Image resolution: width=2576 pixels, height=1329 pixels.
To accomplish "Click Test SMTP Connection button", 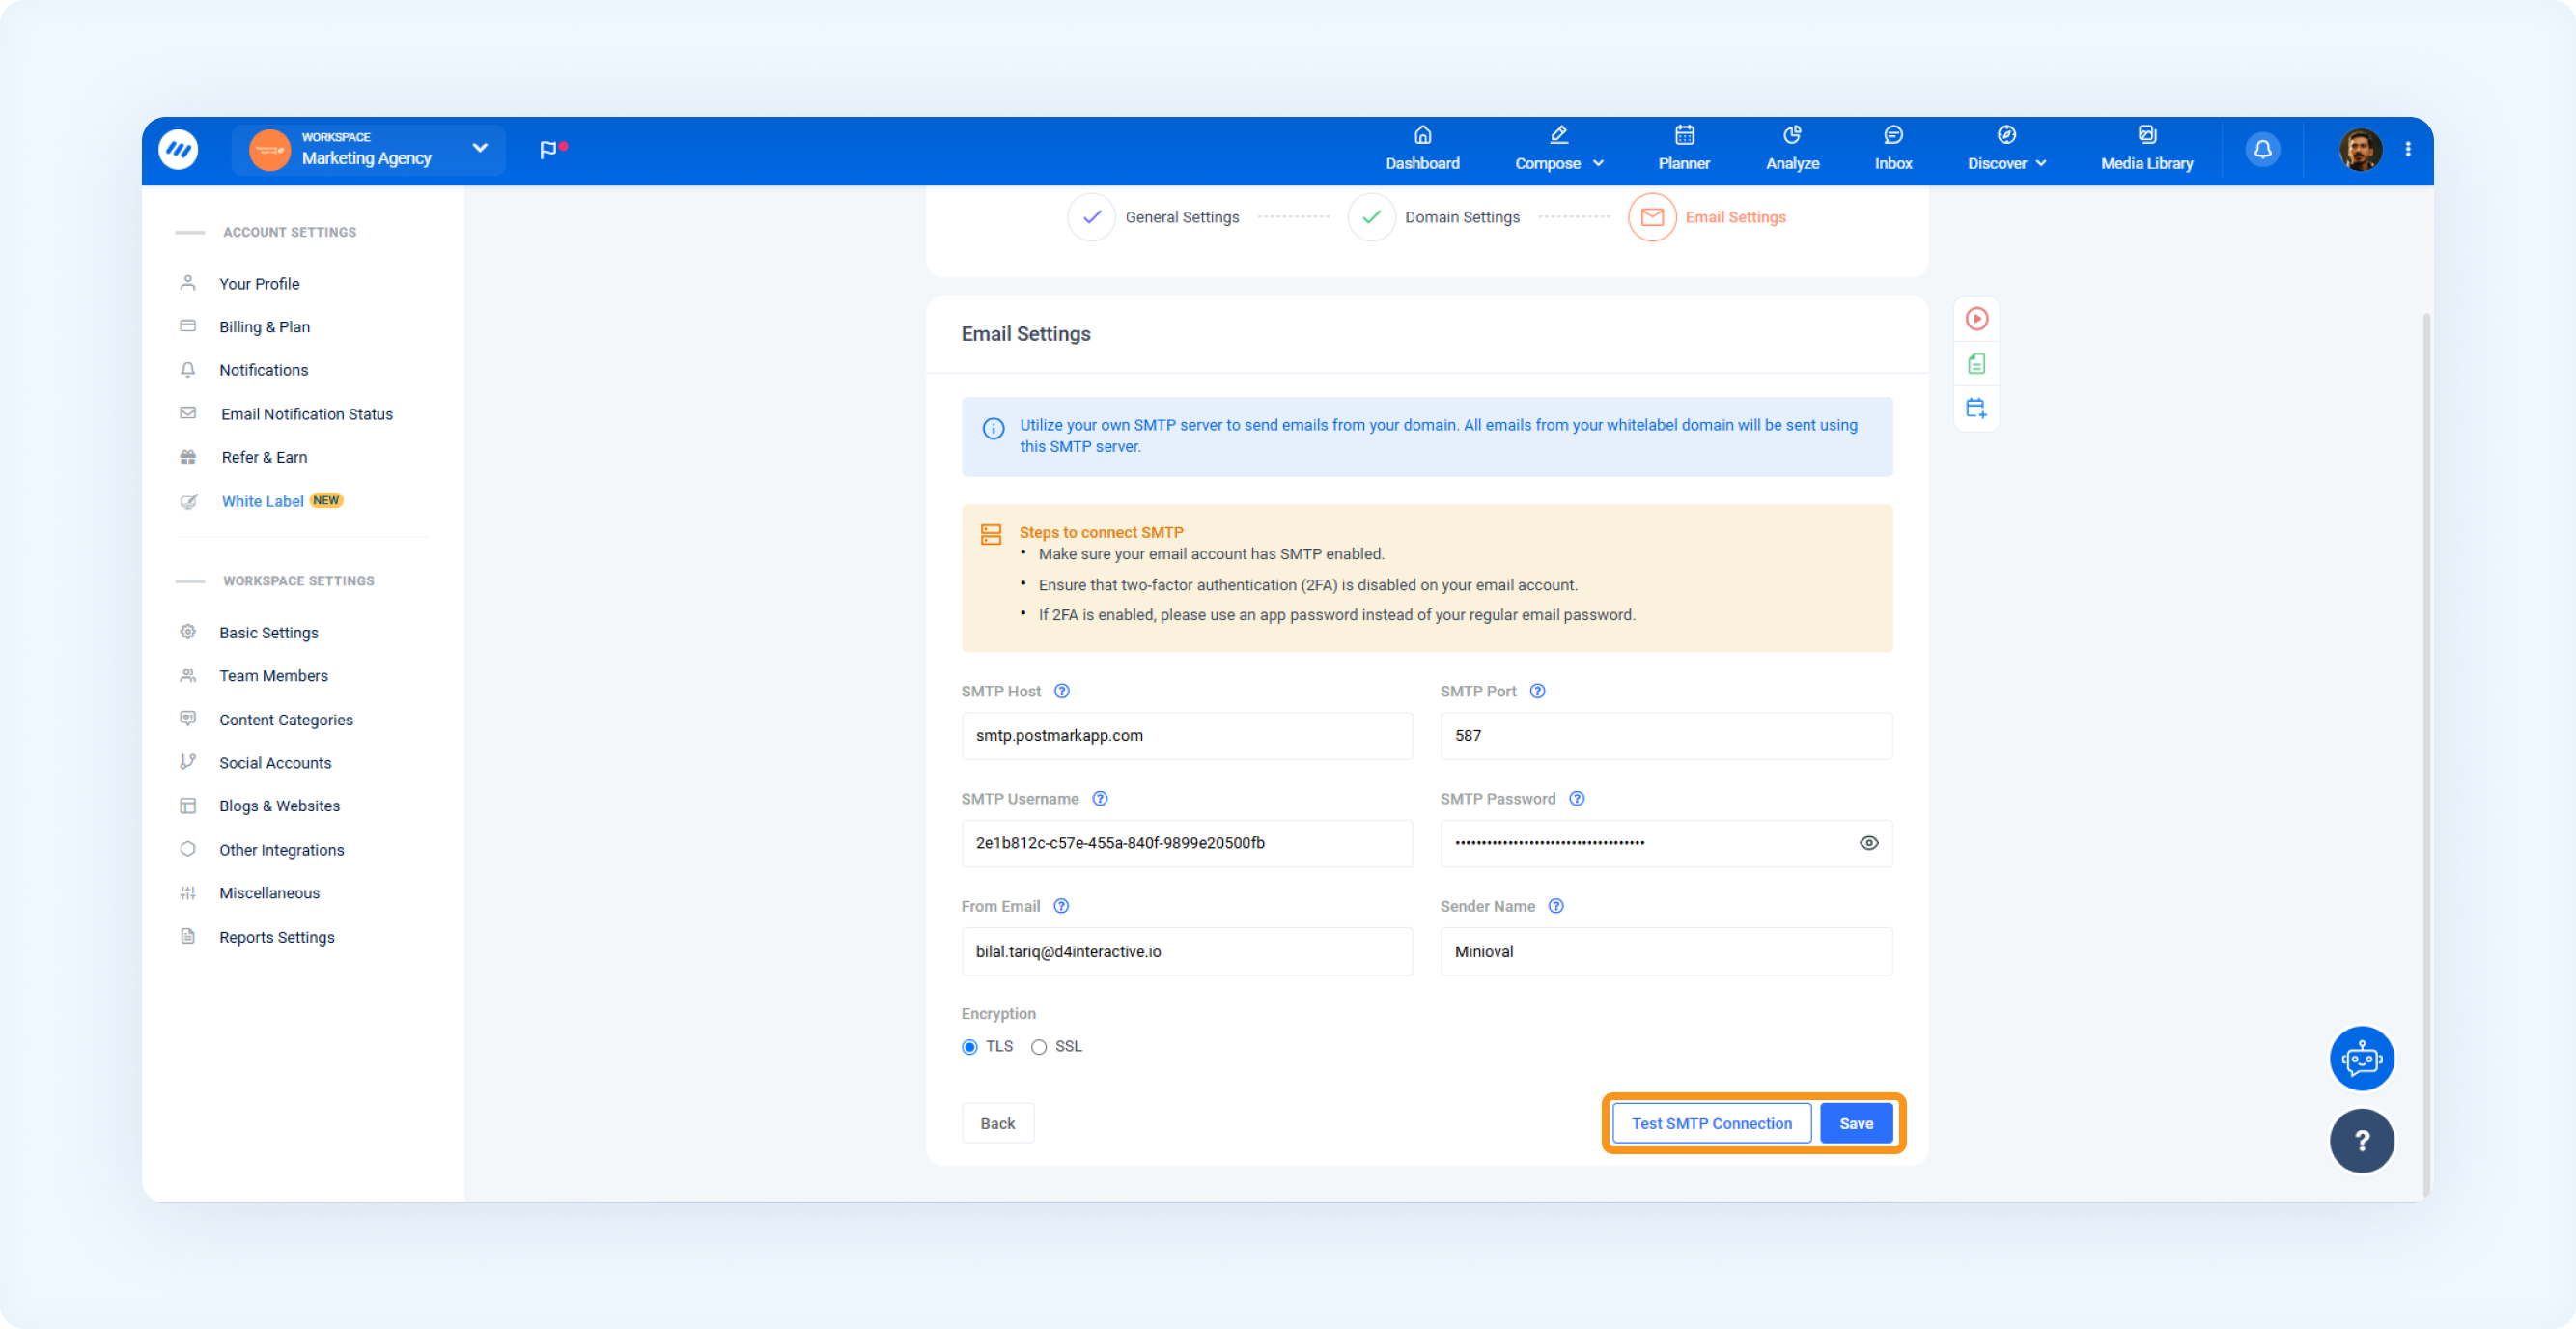I will (1711, 1123).
